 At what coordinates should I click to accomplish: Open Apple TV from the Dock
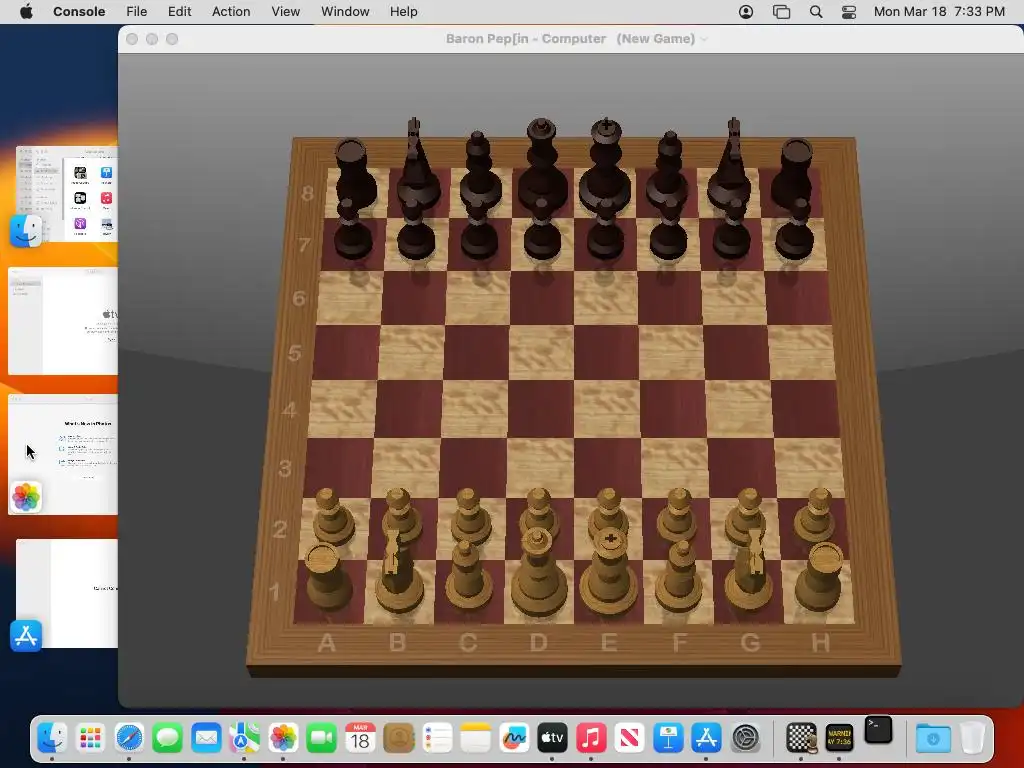(552, 738)
